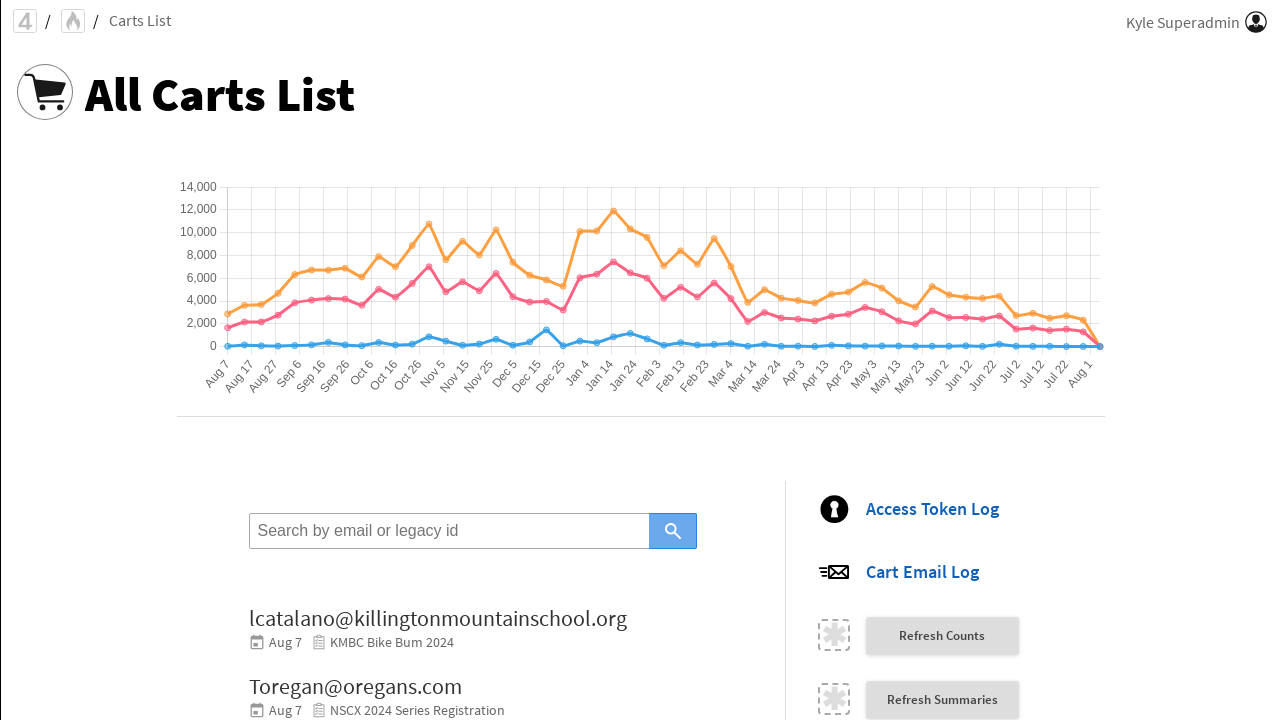Click the shopping cart header icon
Viewport: 1280px width, 720px height.
[45, 92]
